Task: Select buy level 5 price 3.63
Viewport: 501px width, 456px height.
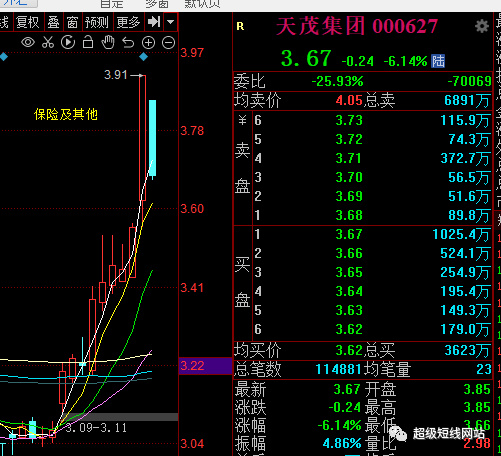Action: 349,310
